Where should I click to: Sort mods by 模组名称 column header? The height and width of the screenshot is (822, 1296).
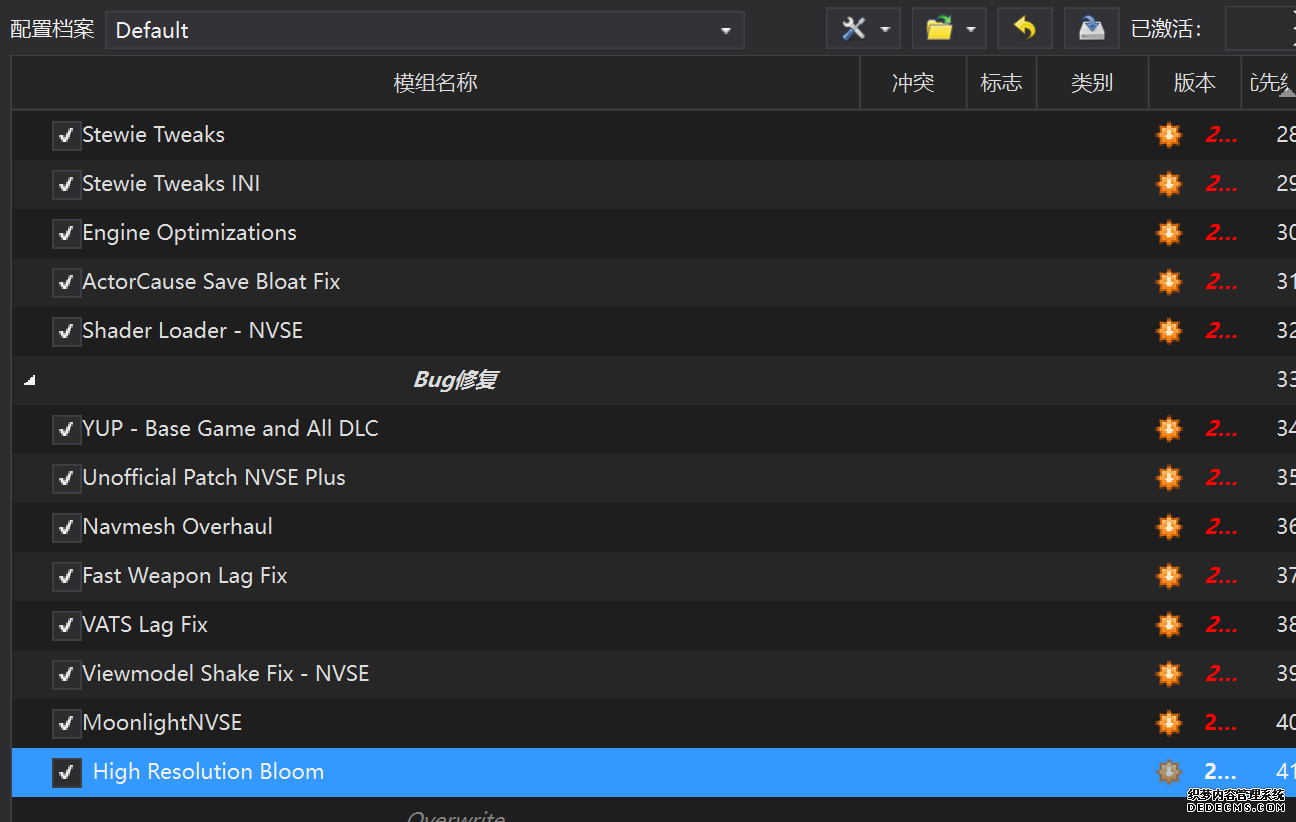435,83
